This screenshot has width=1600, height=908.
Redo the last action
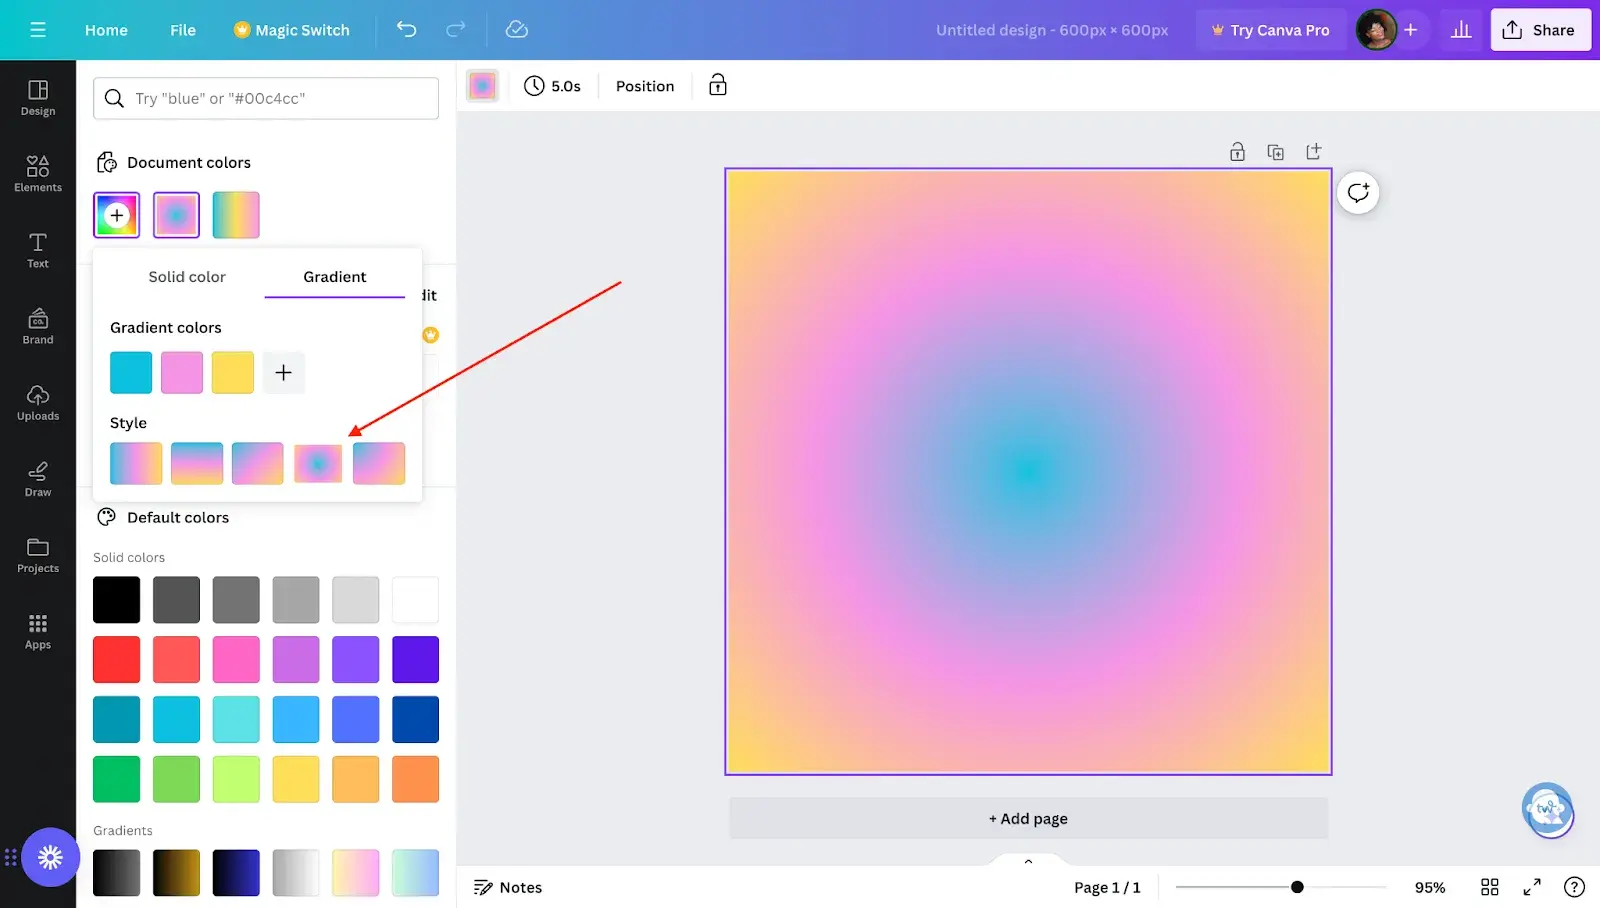pyautogui.click(x=455, y=29)
